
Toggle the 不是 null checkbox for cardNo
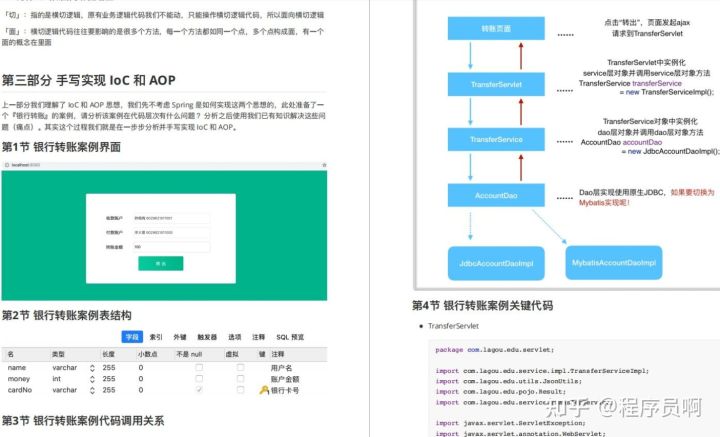tap(199, 390)
